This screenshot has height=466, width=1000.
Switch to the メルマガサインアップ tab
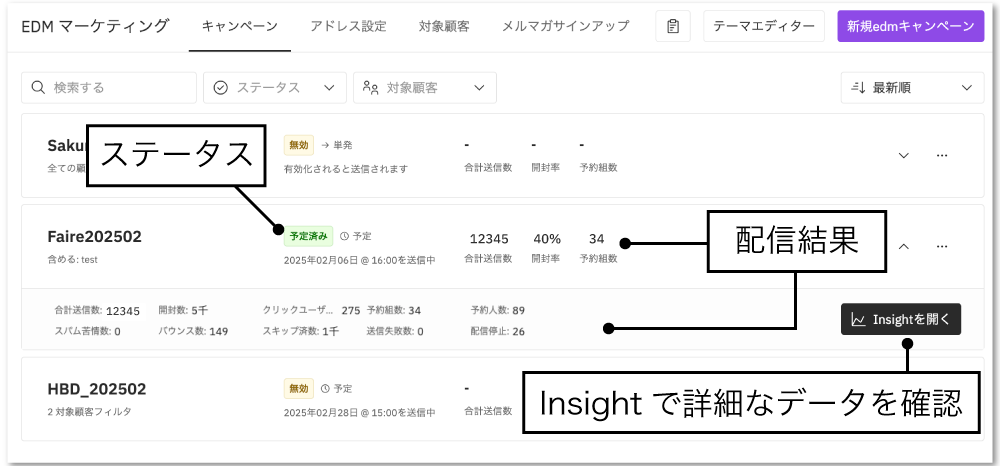pyautogui.click(x=566, y=26)
